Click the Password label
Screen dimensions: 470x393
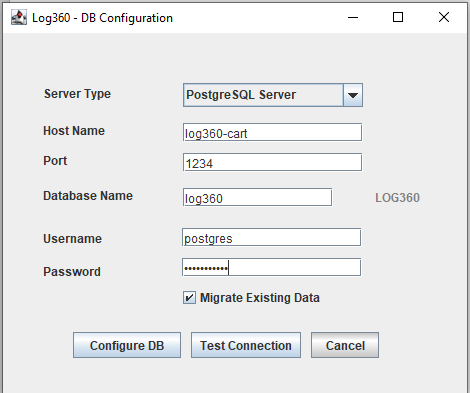(72, 272)
